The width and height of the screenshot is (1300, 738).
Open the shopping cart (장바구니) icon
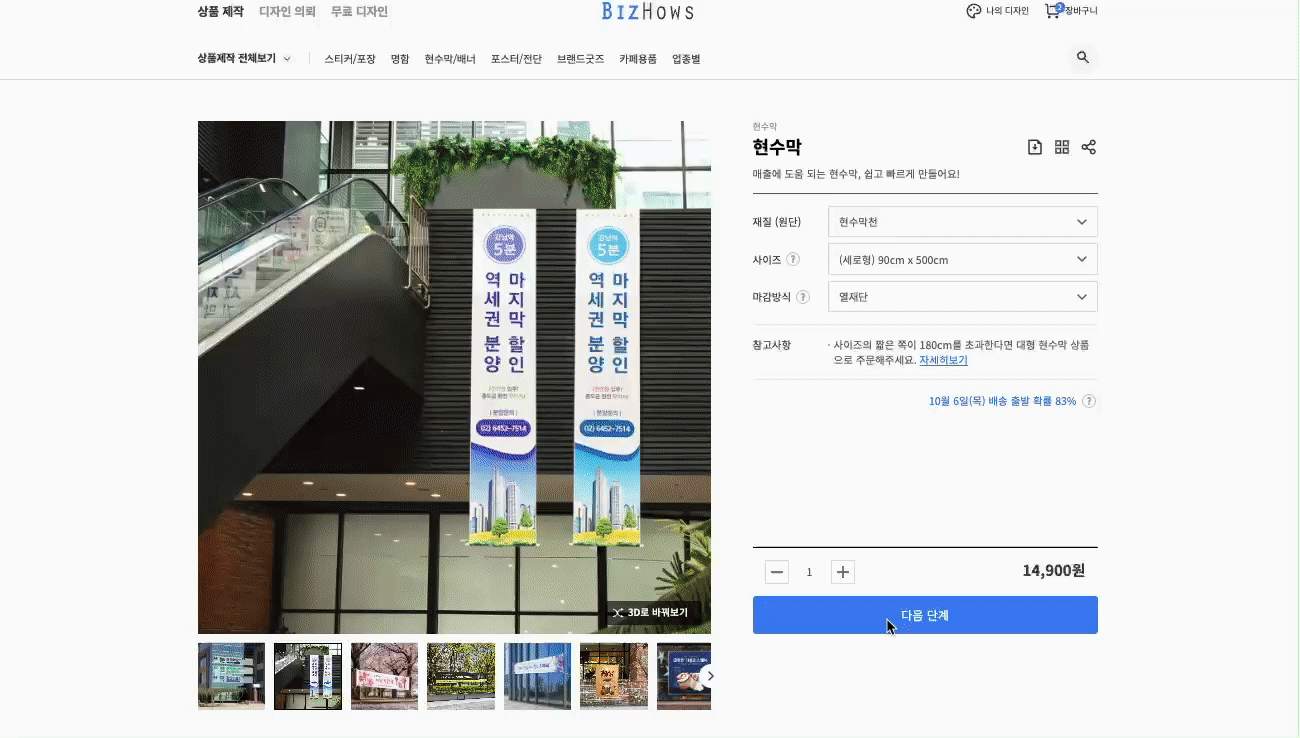pyautogui.click(x=1052, y=11)
